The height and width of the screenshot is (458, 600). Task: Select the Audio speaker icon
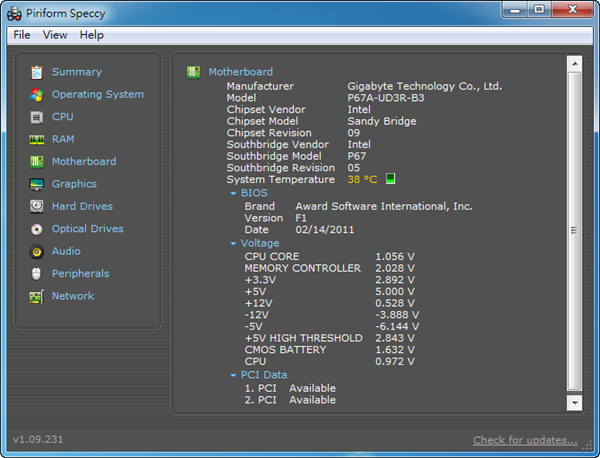(37, 252)
